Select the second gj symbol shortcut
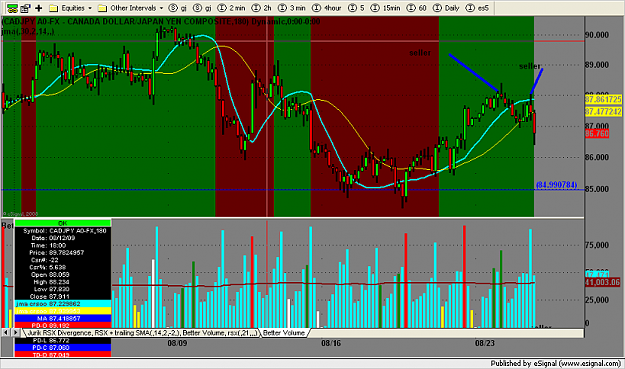Viewport: 625px width, 369px height. (202, 8)
